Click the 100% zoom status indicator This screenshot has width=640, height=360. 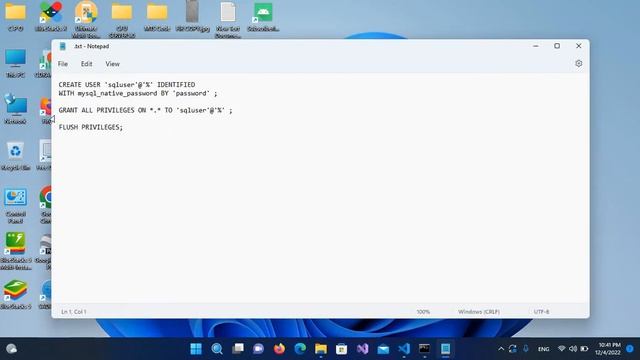pyautogui.click(x=423, y=312)
